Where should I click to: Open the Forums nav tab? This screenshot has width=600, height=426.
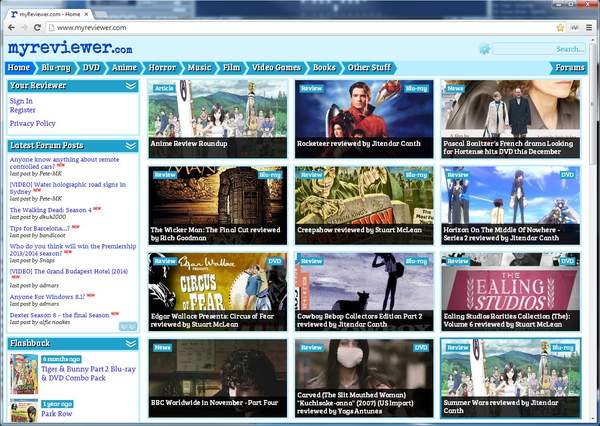tap(569, 68)
